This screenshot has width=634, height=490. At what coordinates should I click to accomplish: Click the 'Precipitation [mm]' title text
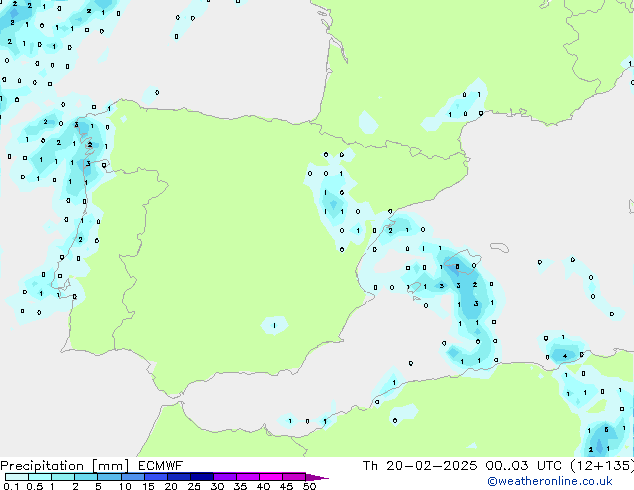tap(65, 466)
